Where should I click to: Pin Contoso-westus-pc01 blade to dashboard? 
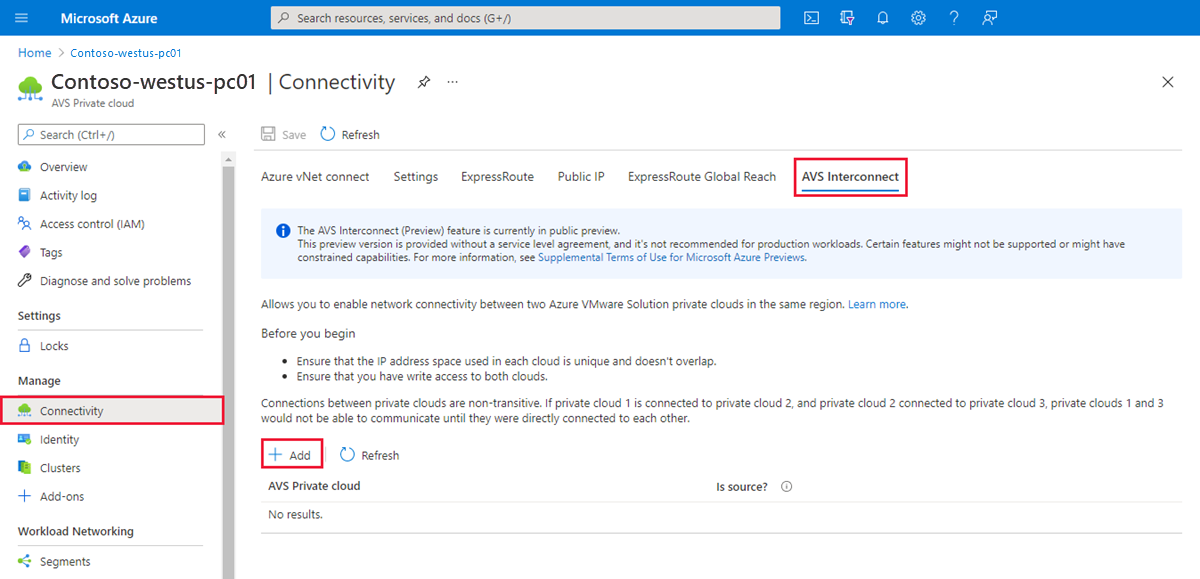(424, 82)
